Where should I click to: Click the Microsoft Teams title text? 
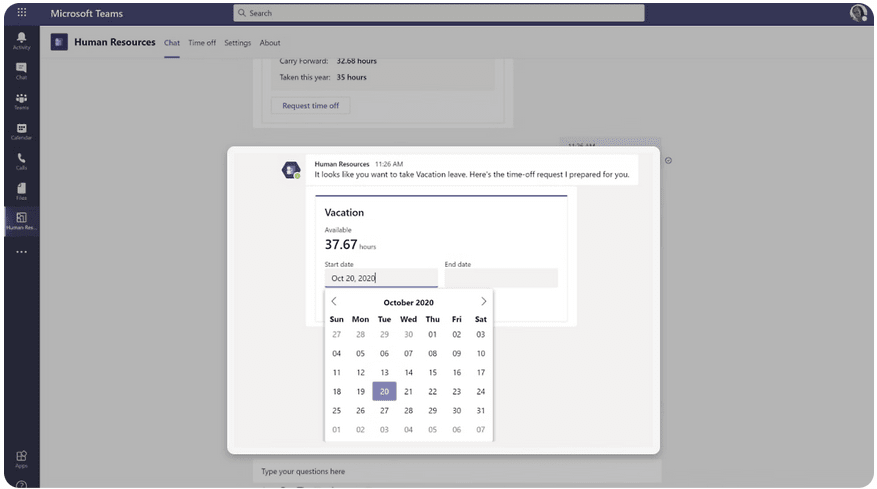coord(87,13)
